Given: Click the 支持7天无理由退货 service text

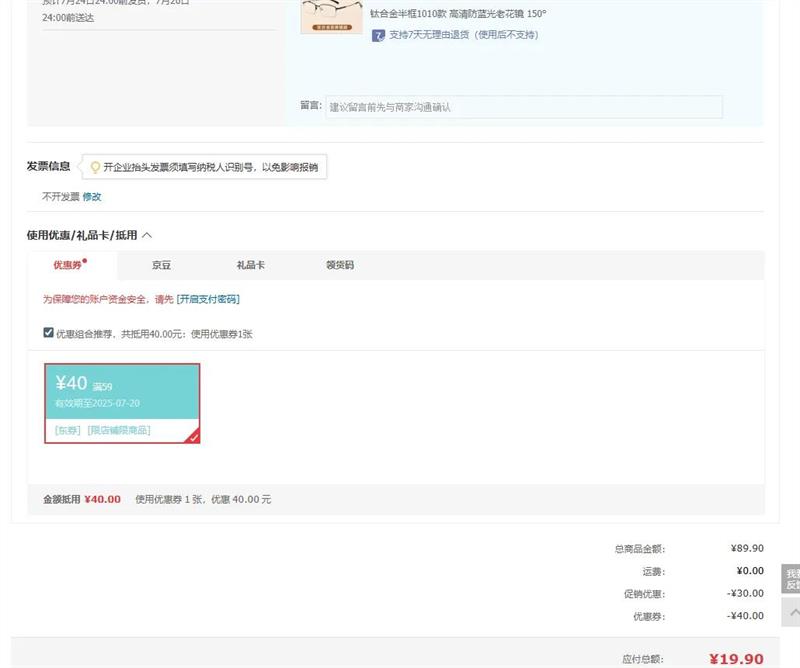Looking at the screenshot, I should pos(463,35).
